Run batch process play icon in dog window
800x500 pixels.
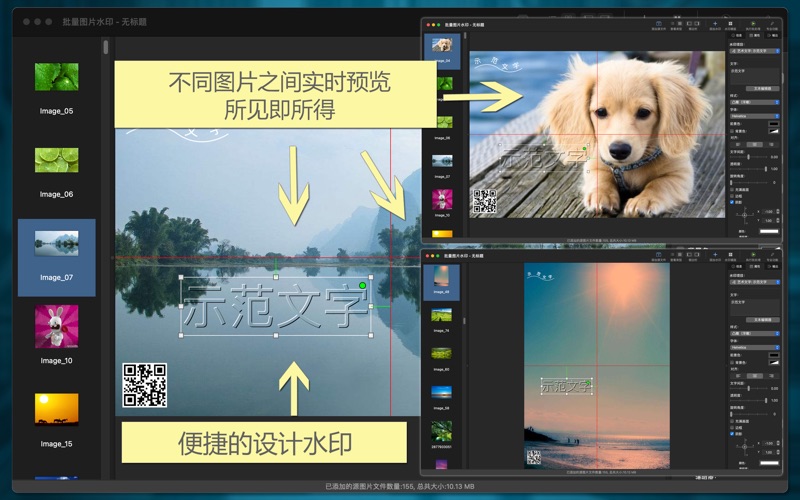[753, 22]
